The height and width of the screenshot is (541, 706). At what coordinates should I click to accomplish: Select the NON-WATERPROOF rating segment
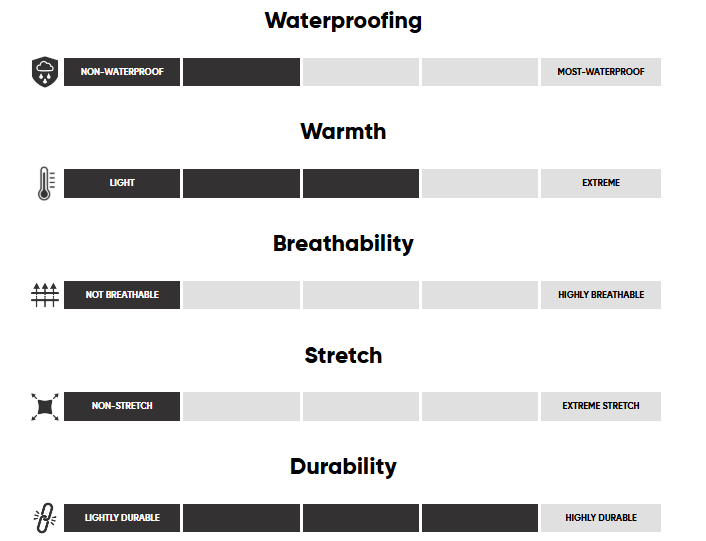(x=122, y=72)
